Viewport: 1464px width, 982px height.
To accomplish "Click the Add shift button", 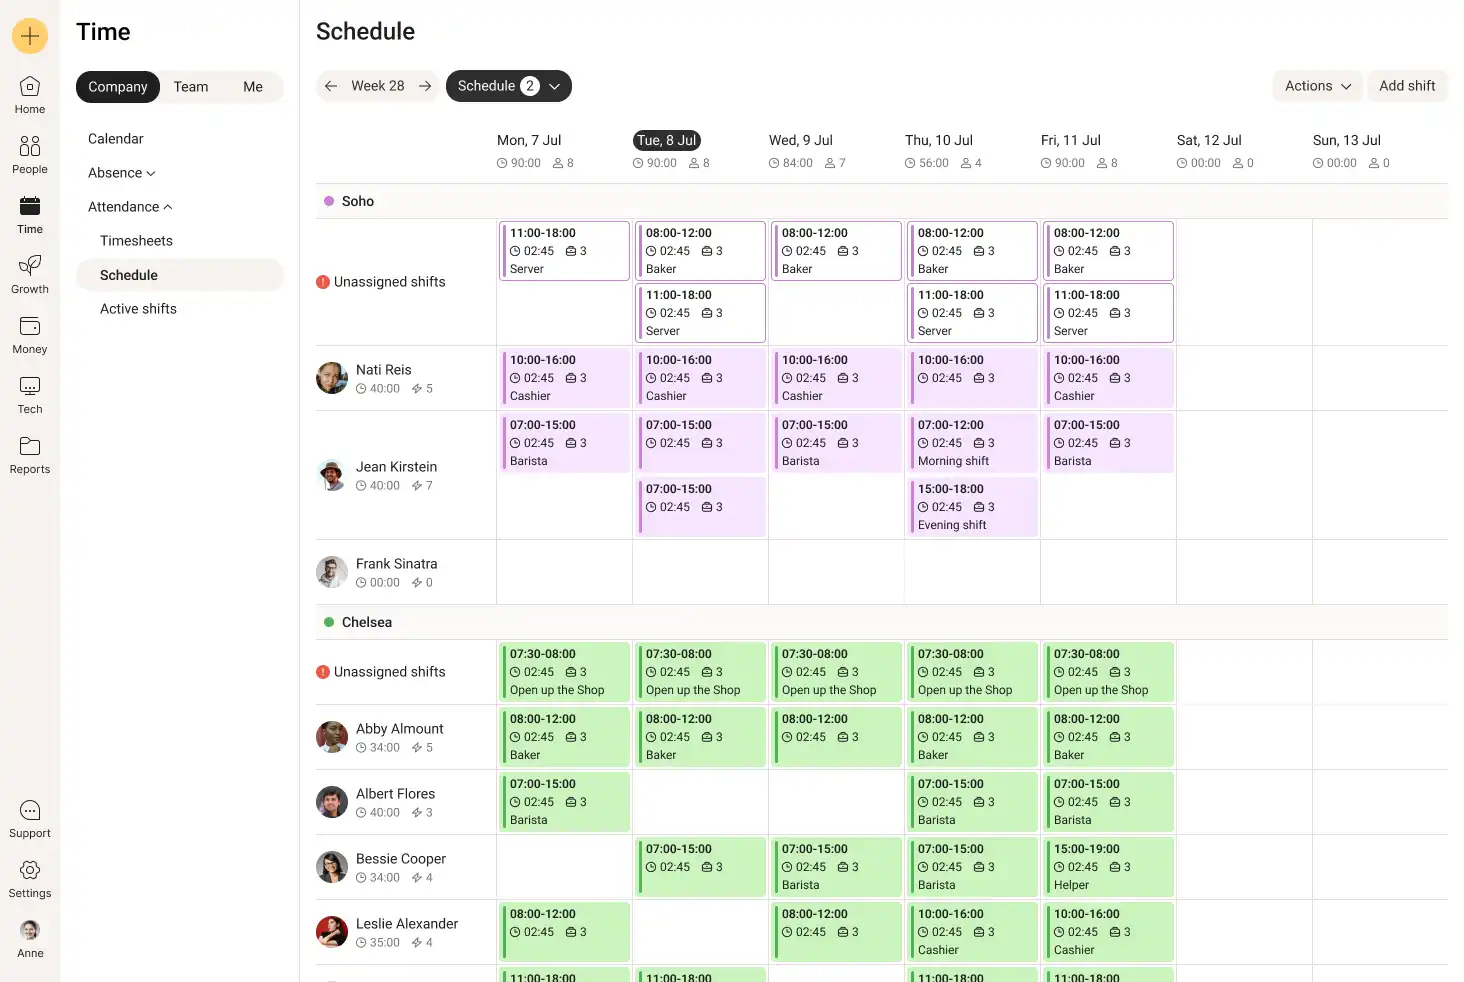I will coord(1406,86).
